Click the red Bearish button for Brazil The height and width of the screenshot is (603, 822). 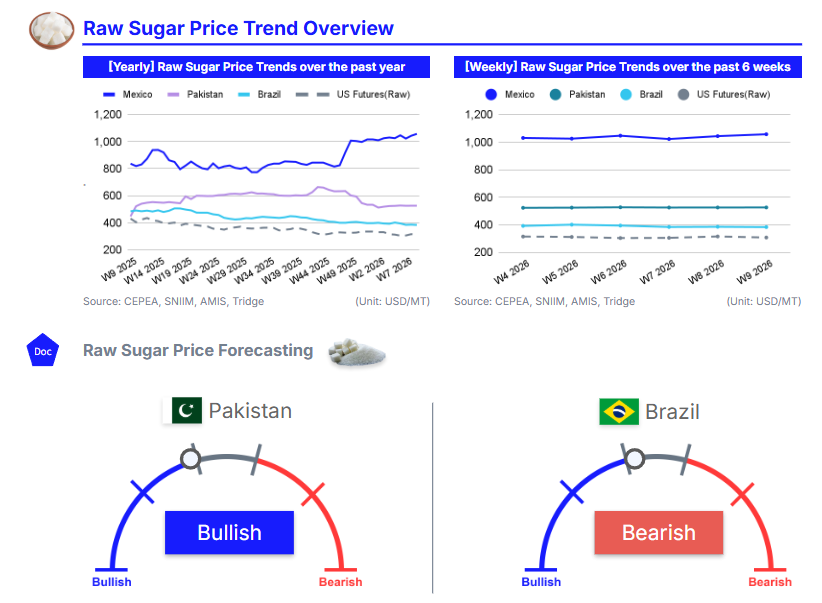658,532
